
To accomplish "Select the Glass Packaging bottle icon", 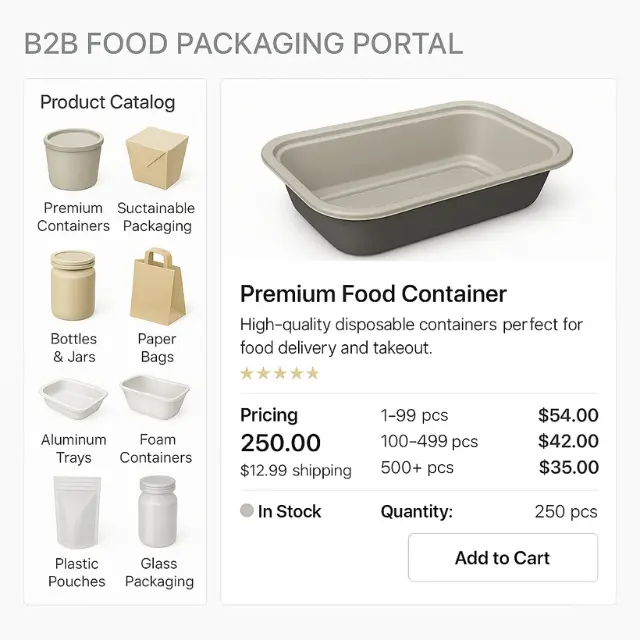I will (158, 512).
